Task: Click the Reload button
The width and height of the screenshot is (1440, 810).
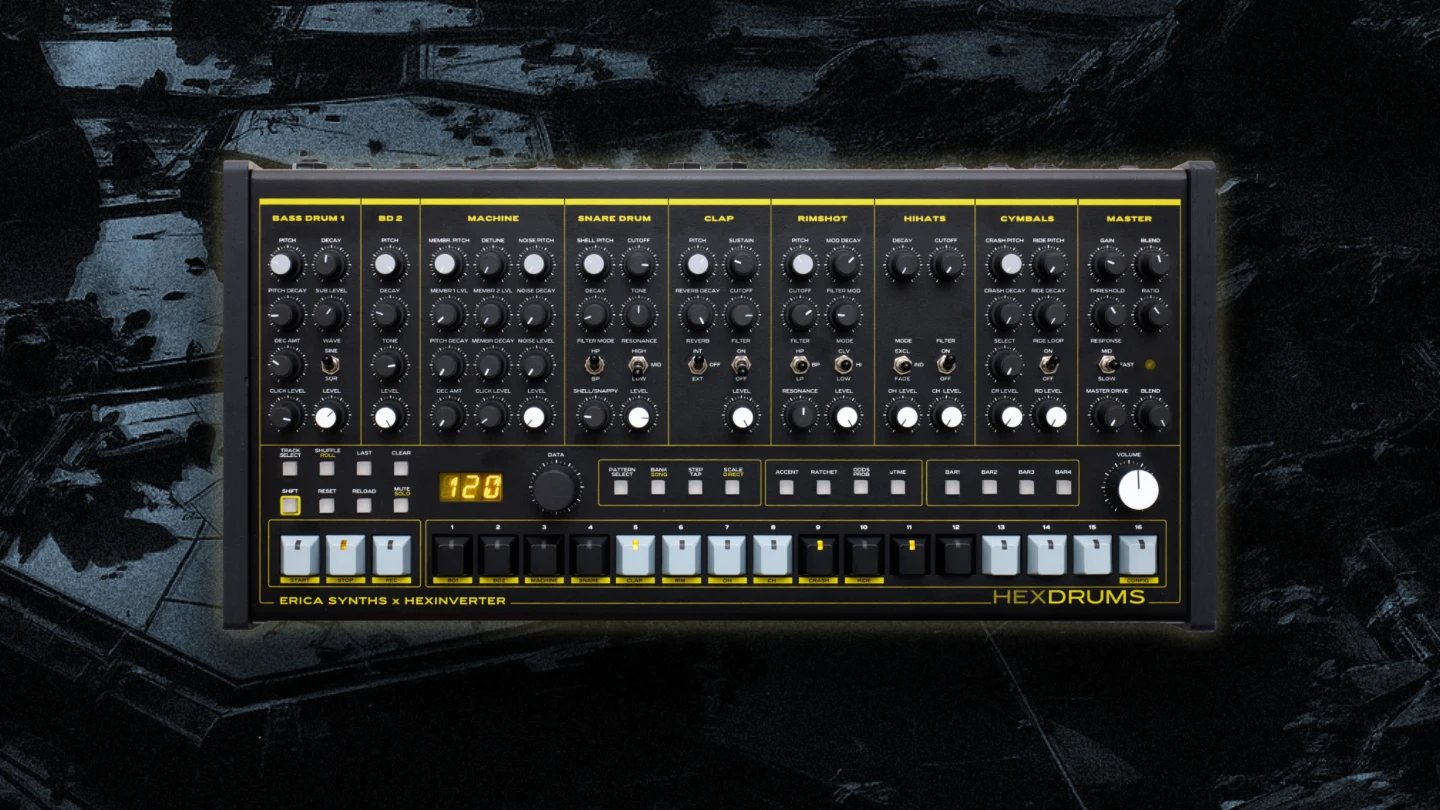Action: click(x=364, y=505)
